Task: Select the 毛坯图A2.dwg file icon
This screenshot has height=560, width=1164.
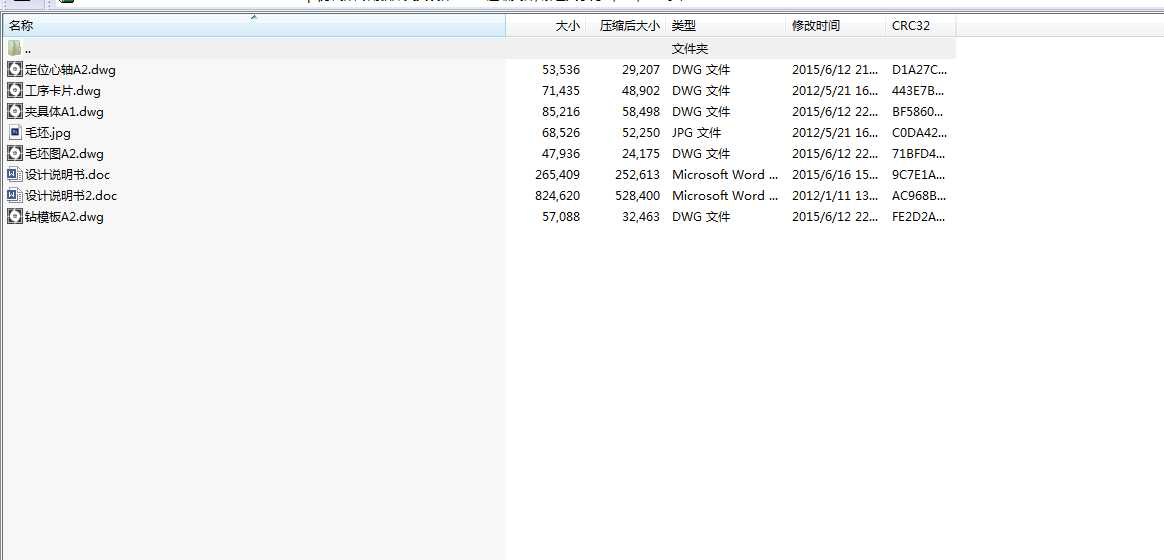Action: [15, 154]
